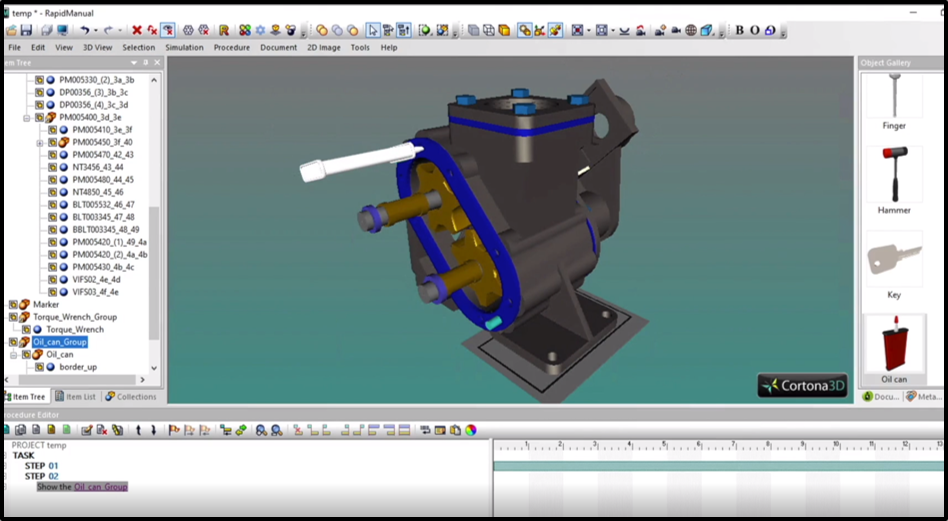Click the wireframe cube render mode icon
The width and height of the screenshot is (948, 521).
[489, 30]
